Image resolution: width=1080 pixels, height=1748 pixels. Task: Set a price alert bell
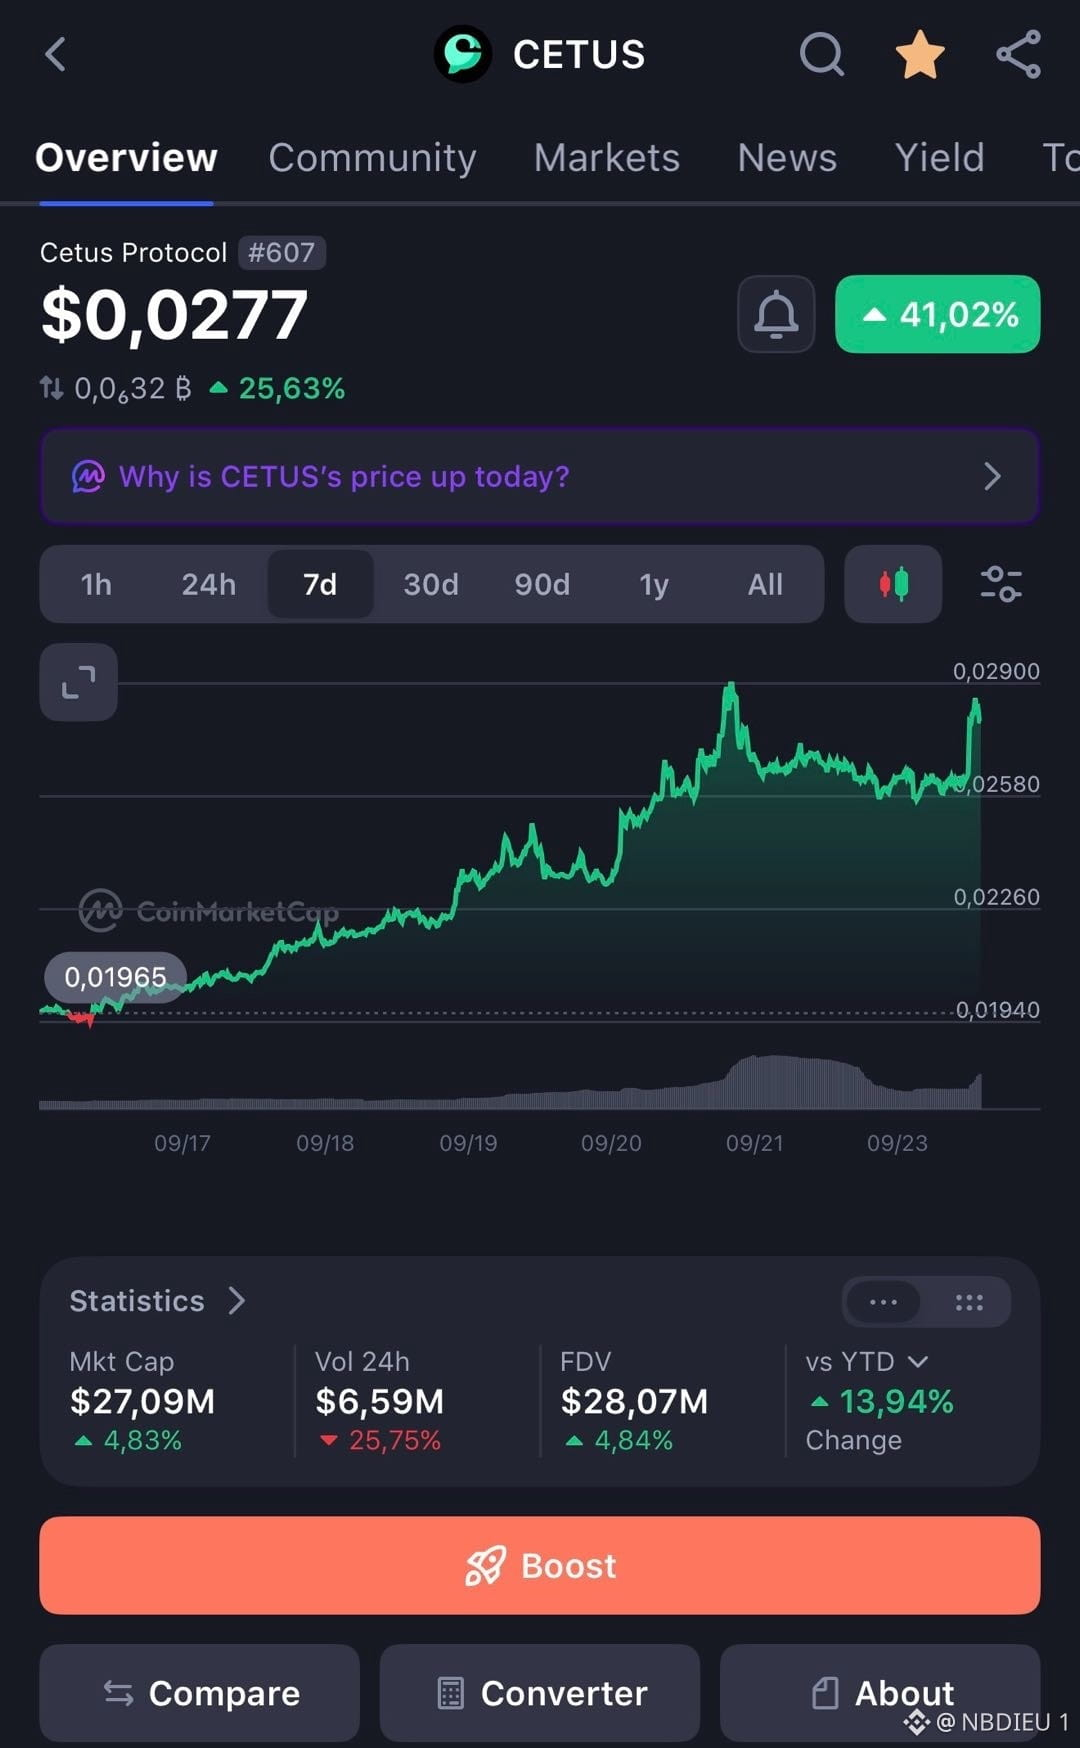(776, 314)
